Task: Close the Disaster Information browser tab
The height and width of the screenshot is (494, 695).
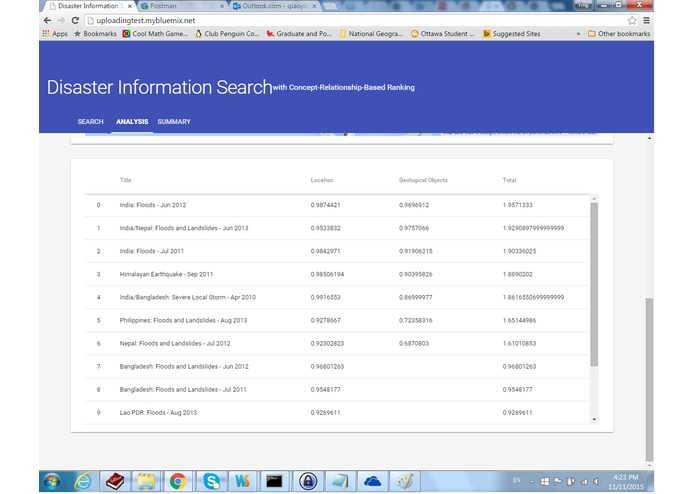Action: (129, 6)
